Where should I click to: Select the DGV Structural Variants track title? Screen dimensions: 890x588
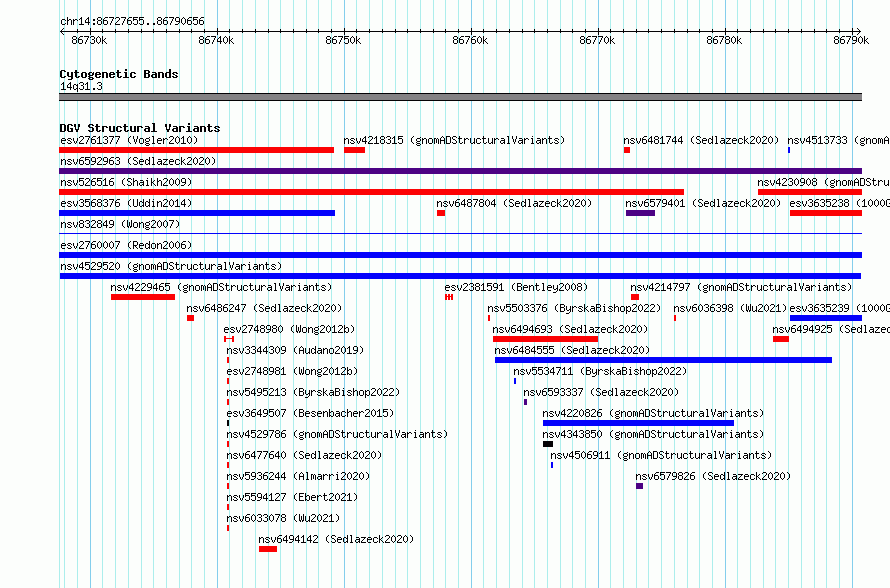click(140, 128)
